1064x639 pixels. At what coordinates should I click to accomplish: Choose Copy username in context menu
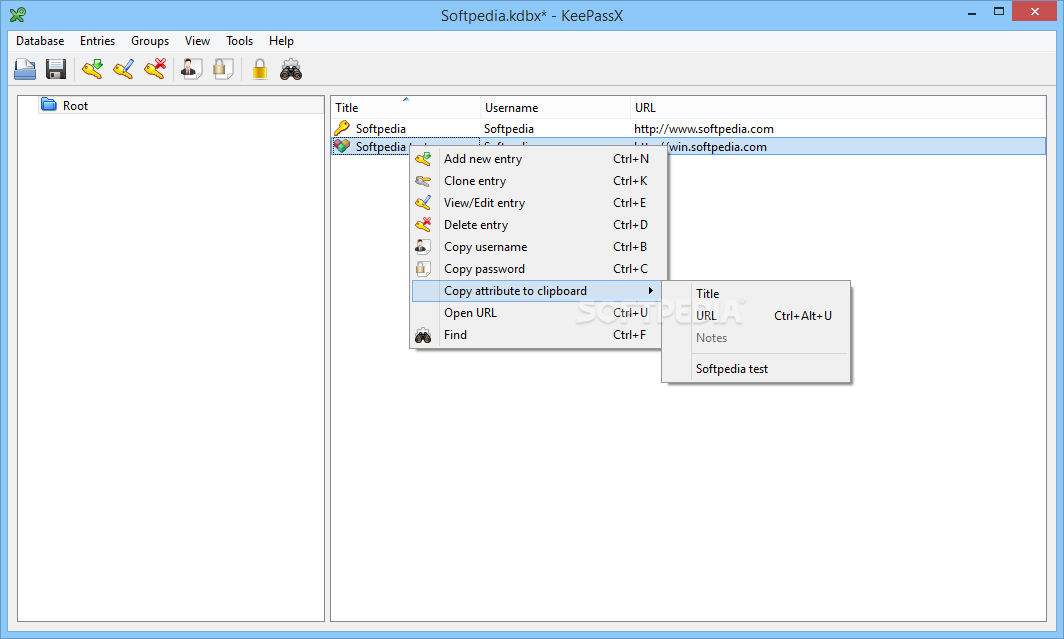click(536, 247)
